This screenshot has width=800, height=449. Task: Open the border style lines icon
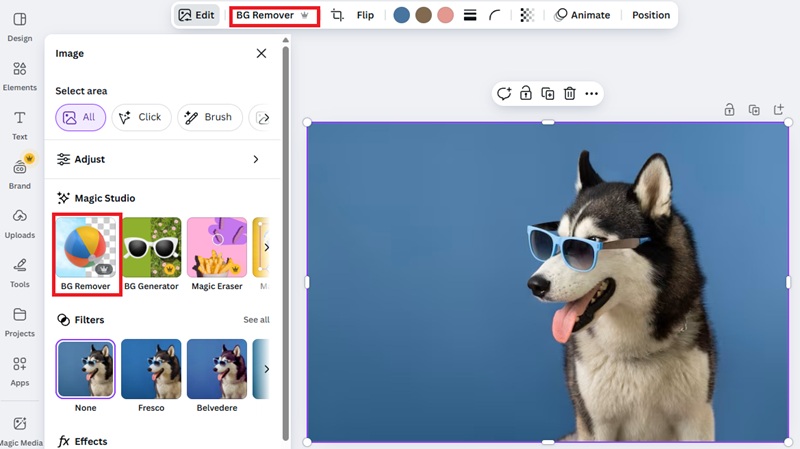470,16
